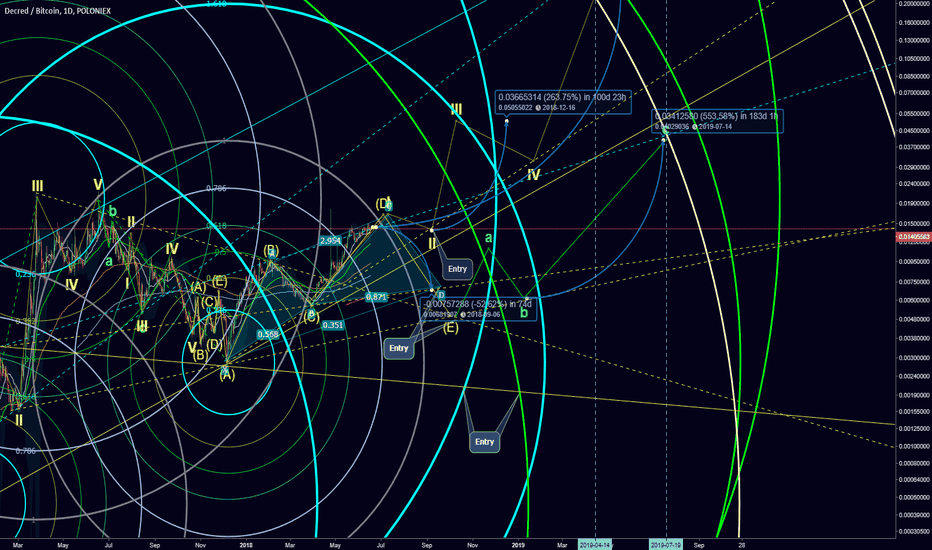Click the 0.02900000 price axis label
This screenshot has height=550, width=932.
(914, 168)
